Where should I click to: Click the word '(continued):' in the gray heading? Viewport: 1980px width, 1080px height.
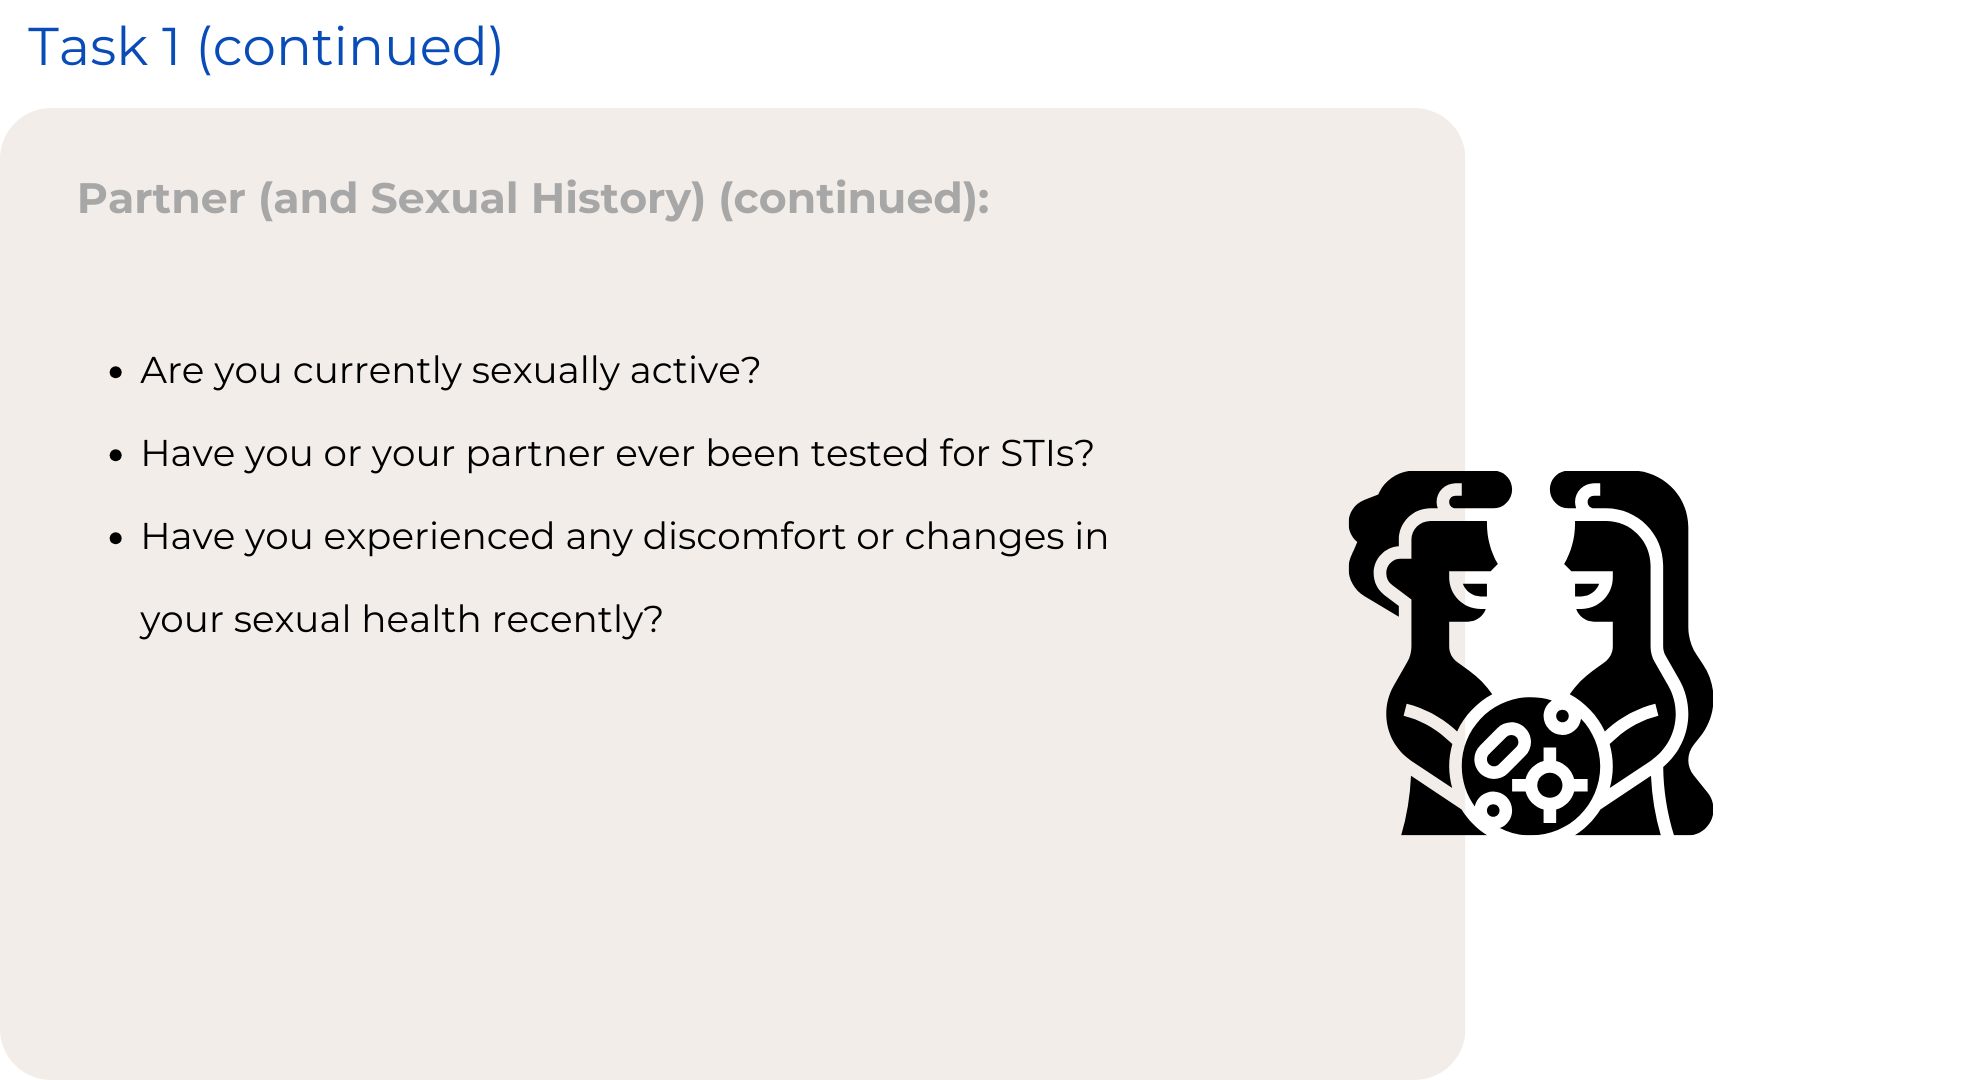(854, 198)
